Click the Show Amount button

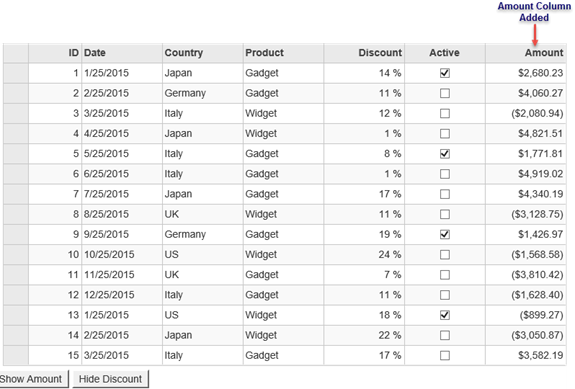coord(33,379)
